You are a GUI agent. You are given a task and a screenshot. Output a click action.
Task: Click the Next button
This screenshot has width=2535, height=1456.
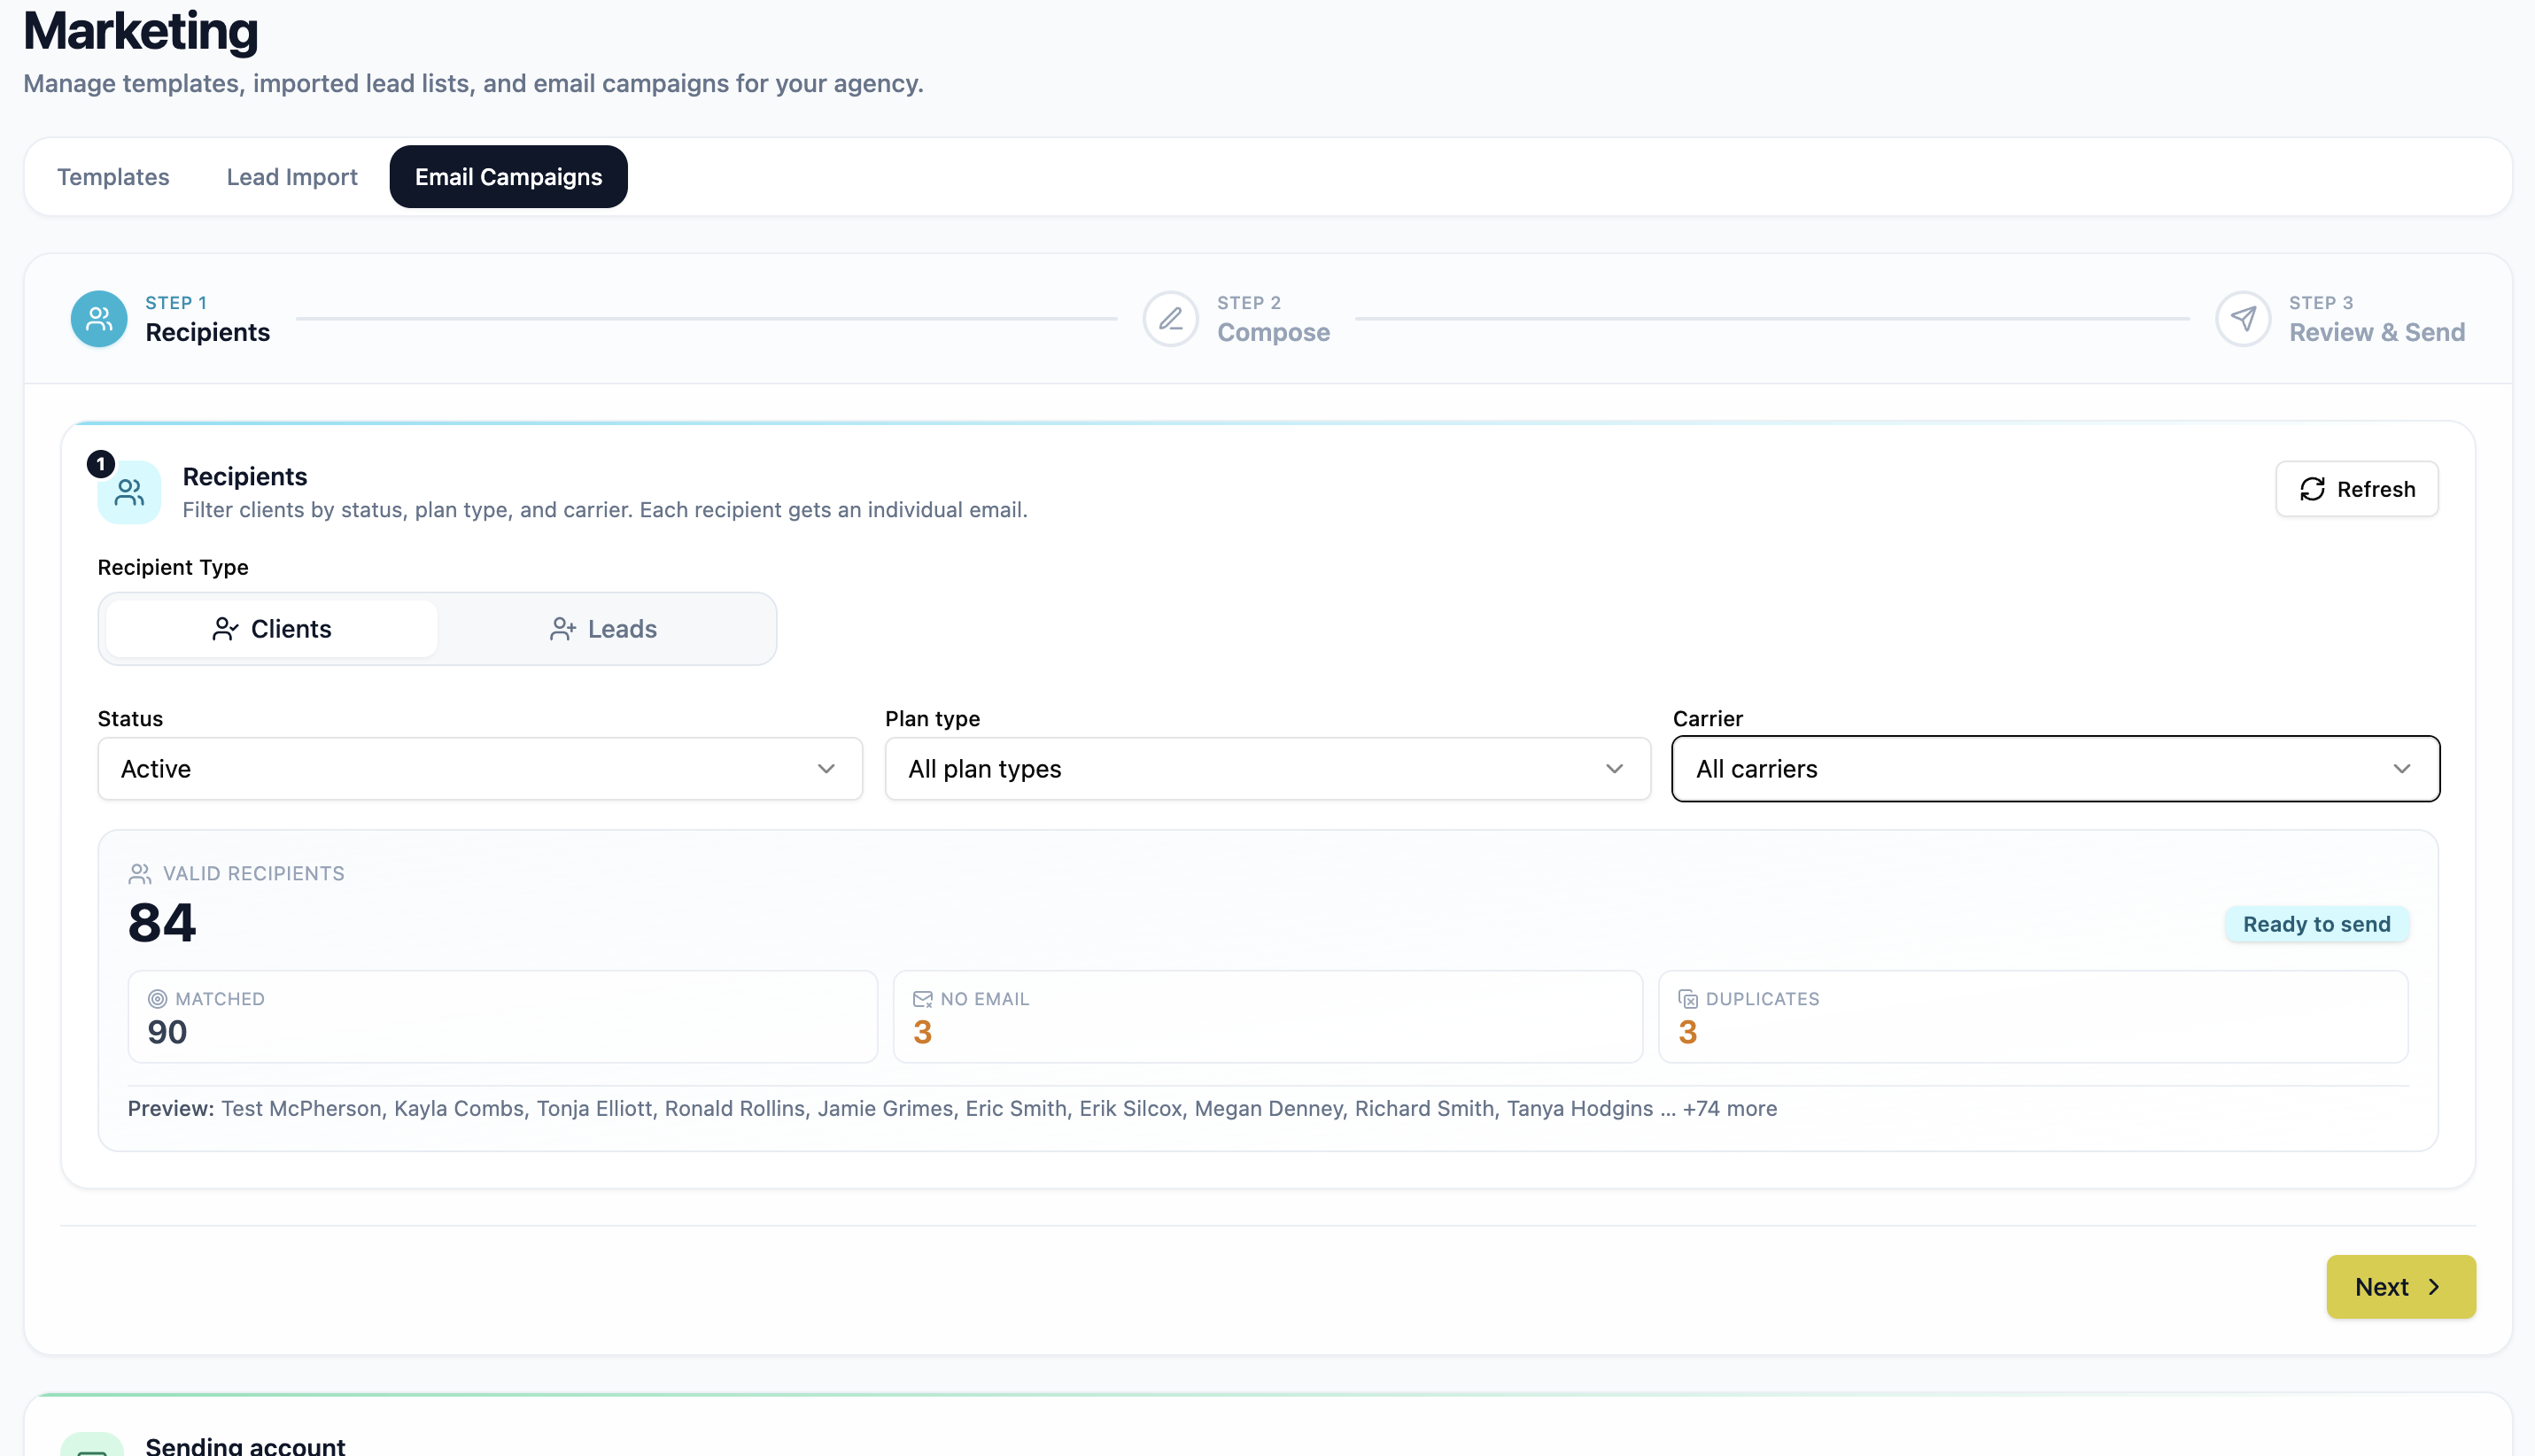(2400, 1287)
